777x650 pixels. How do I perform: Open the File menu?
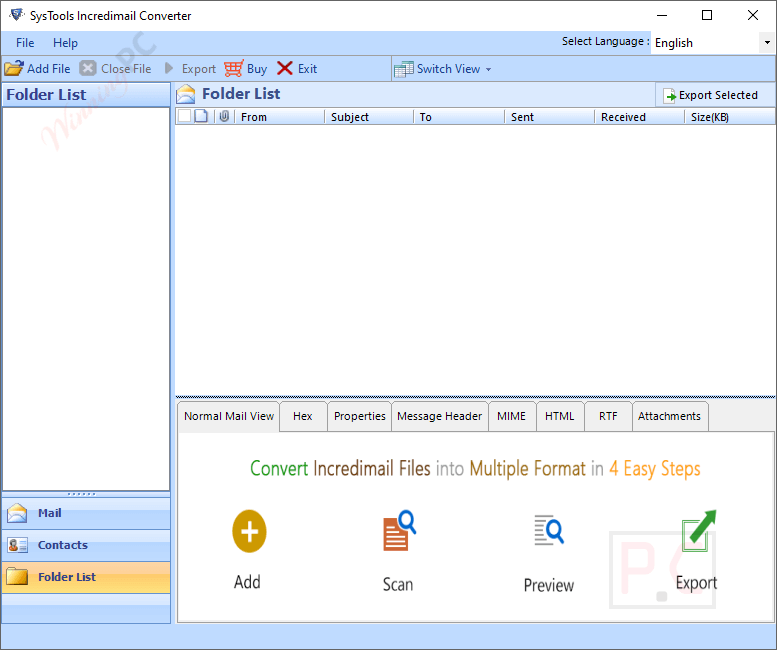point(25,43)
